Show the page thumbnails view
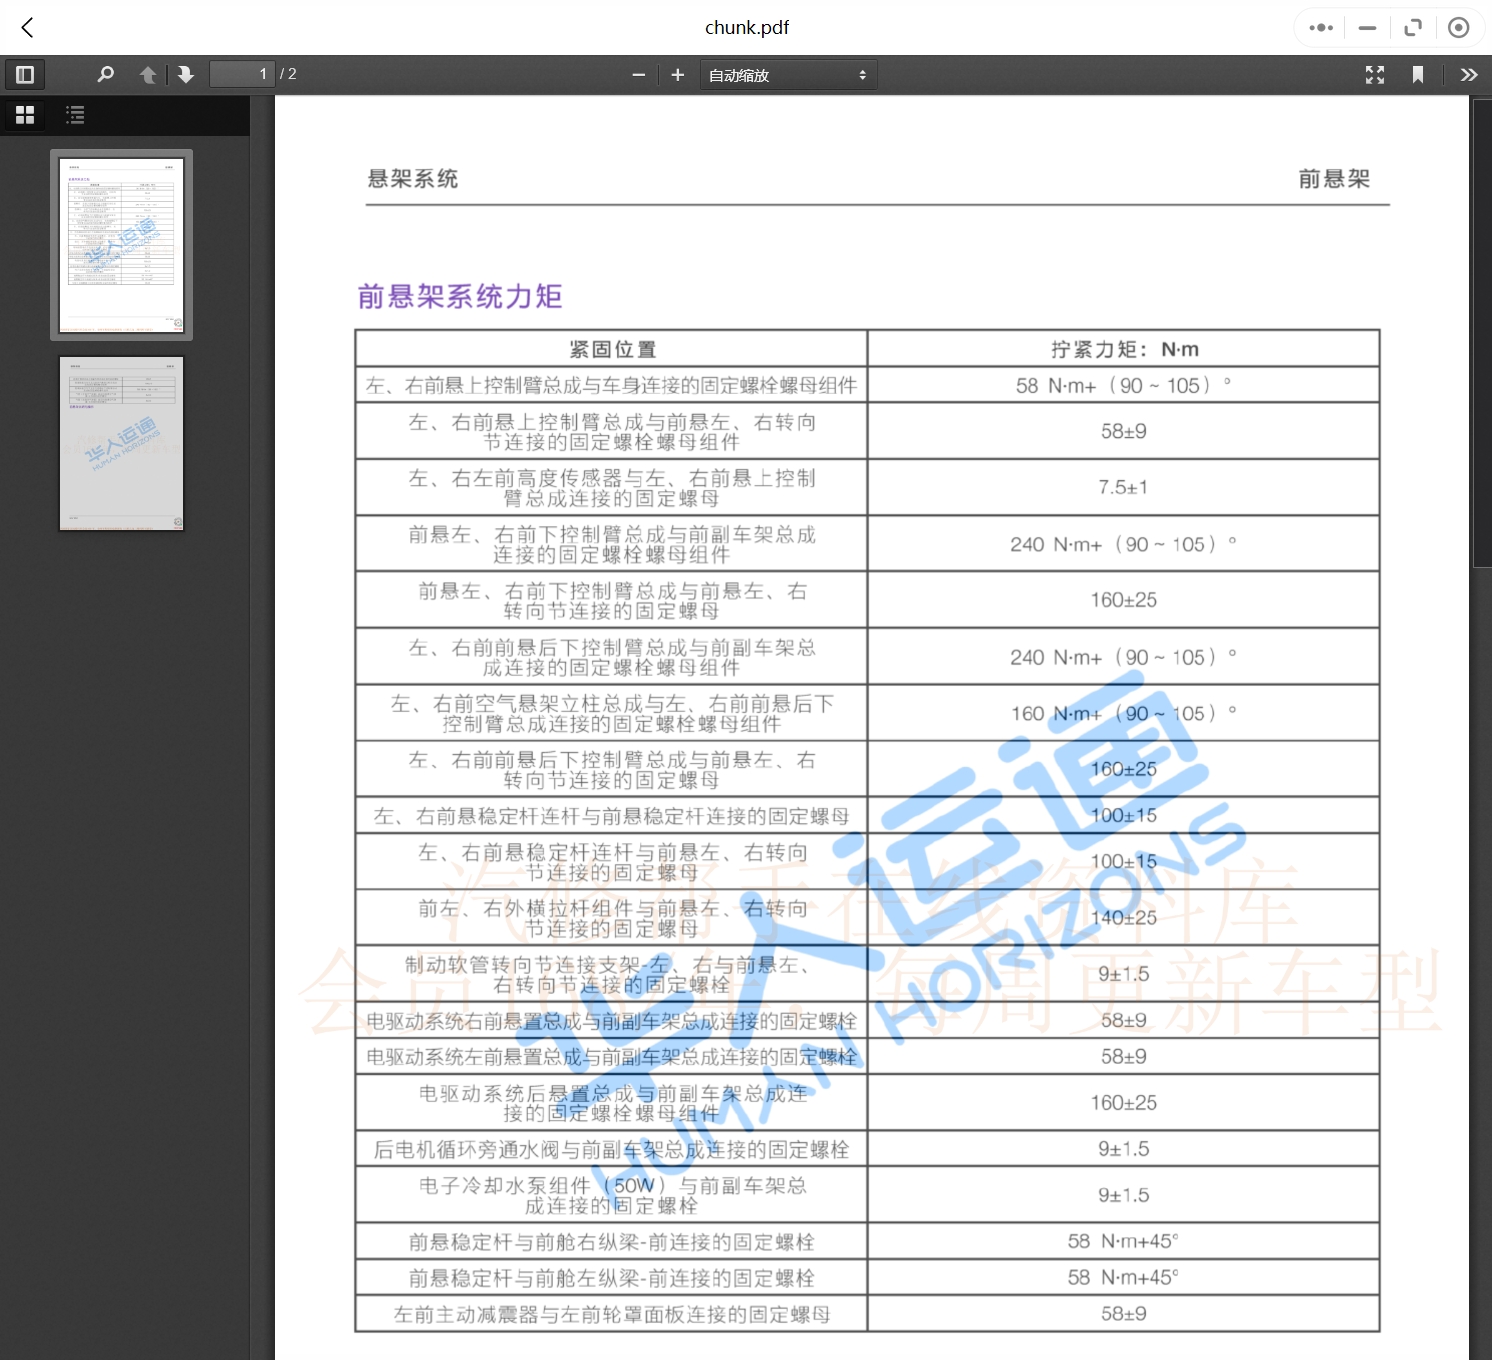 25,115
